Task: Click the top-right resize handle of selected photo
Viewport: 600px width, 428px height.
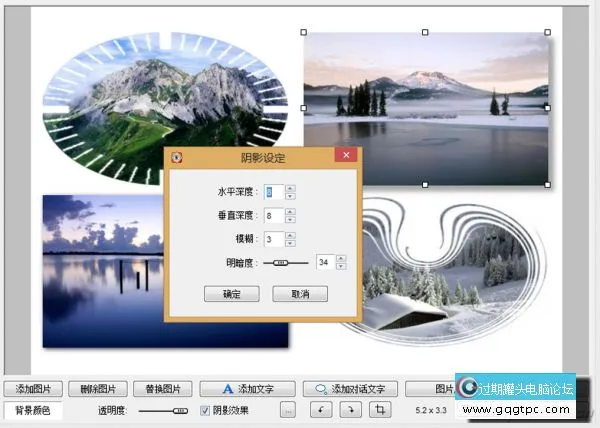Action: click(548, 33)
